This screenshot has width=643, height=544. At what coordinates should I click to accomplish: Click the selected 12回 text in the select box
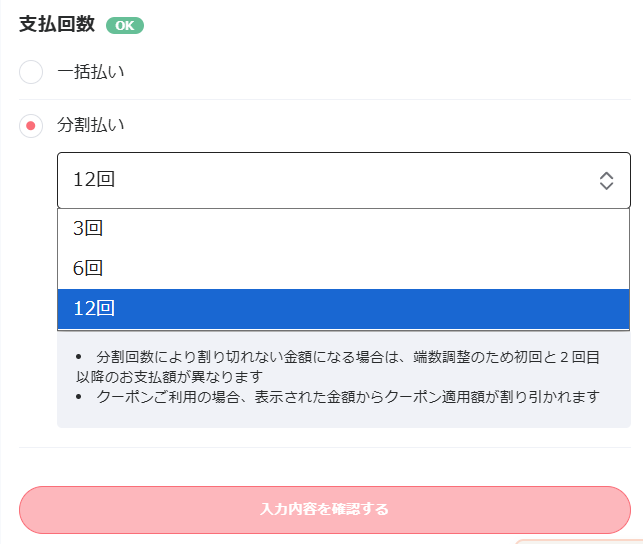[x=94, y=180]
